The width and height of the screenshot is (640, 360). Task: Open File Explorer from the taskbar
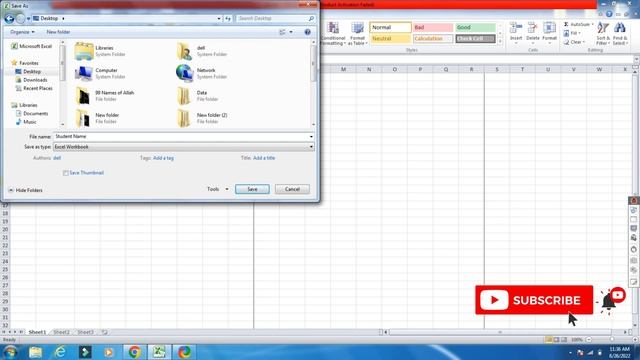[36, 352]
